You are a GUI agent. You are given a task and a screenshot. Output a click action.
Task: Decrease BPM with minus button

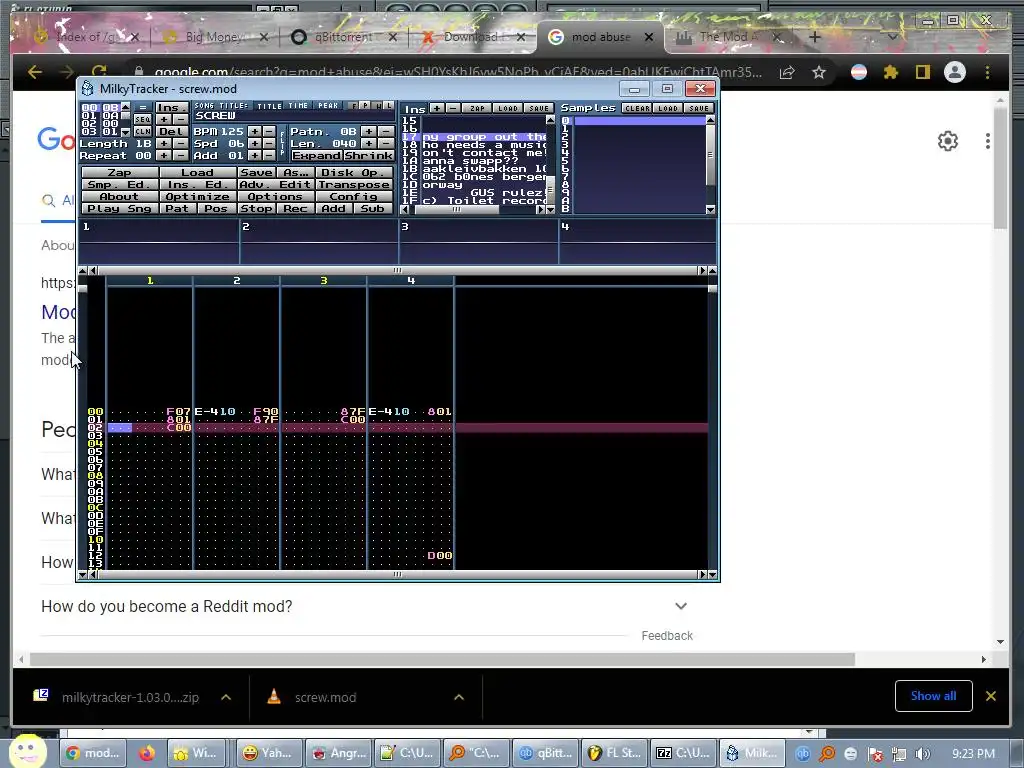pos(269,131)
